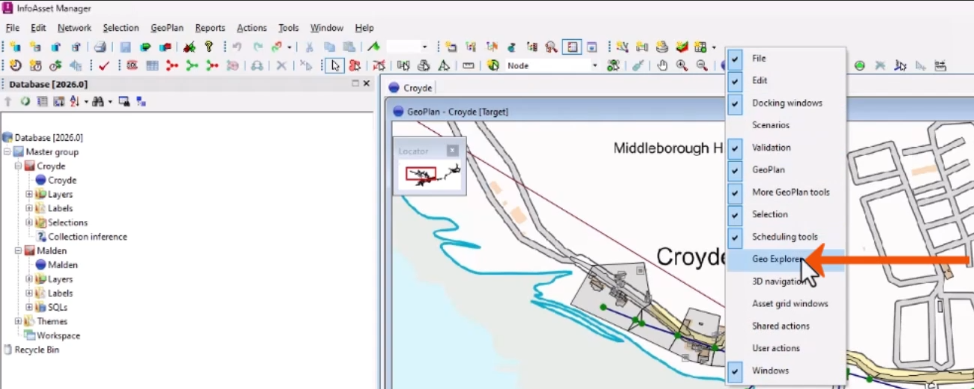
Task: Click the grid window table icon
Action: 152,65
